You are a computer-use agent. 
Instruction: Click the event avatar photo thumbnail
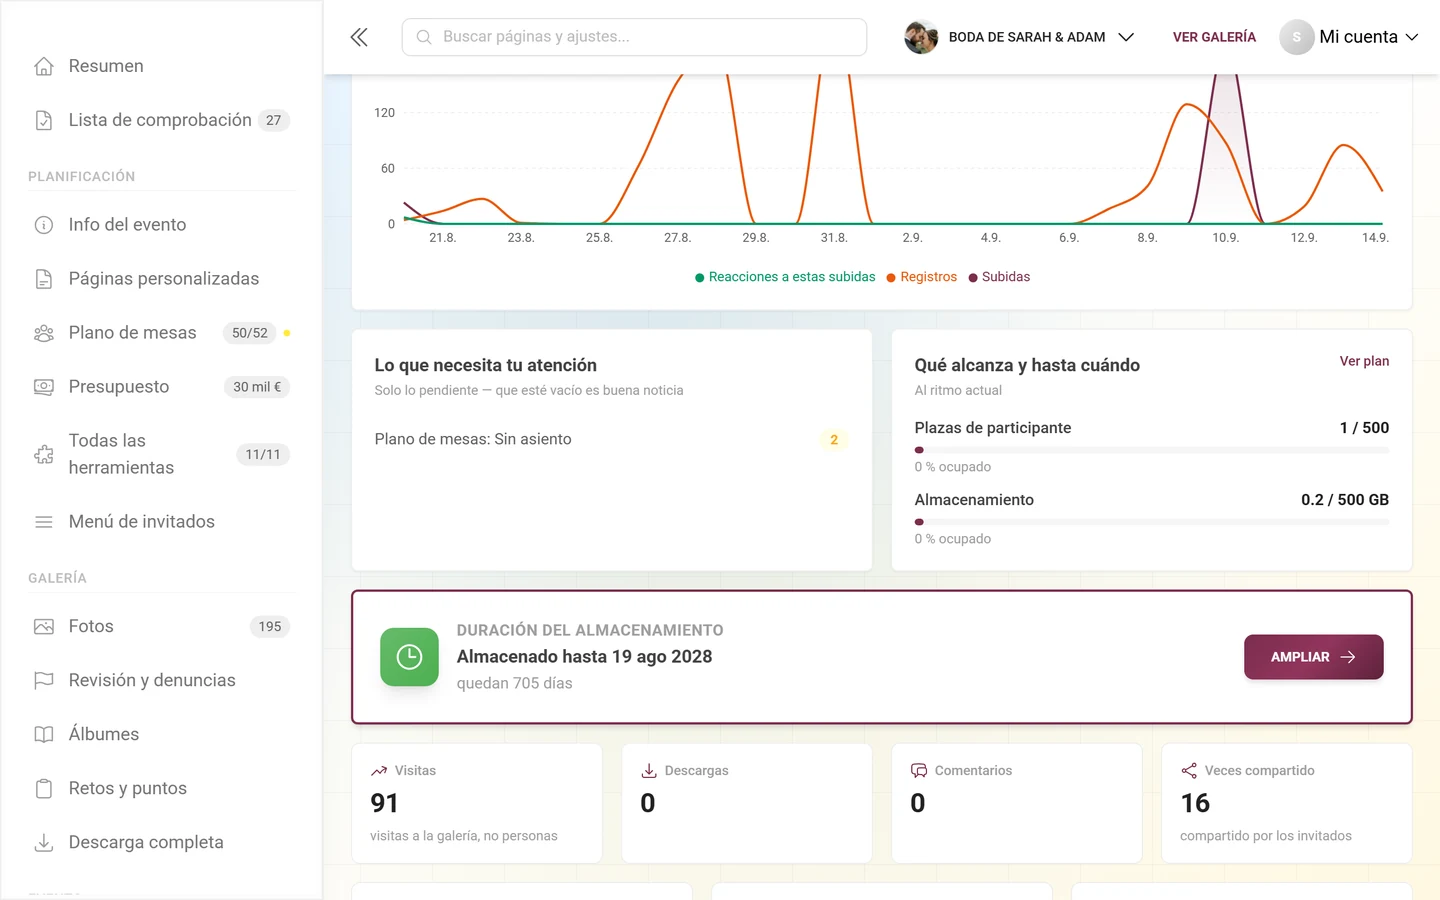(x=921, y=37)
